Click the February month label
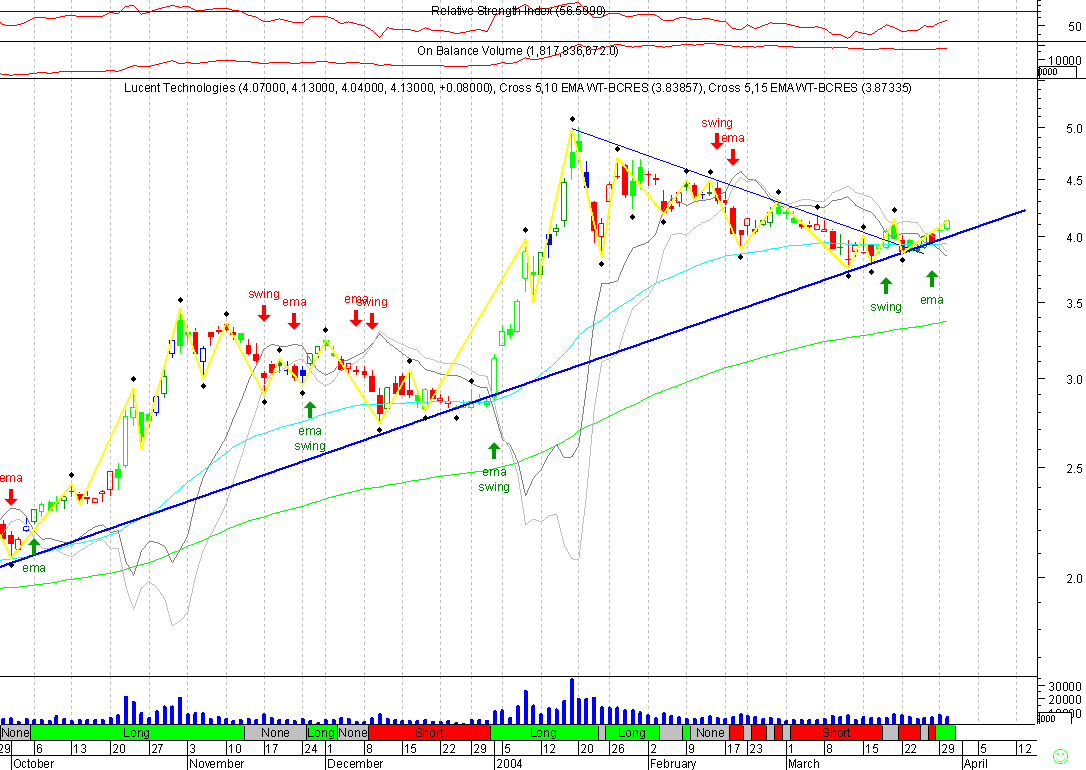This screenshot has width=1086, height=770. pos(673,763)
